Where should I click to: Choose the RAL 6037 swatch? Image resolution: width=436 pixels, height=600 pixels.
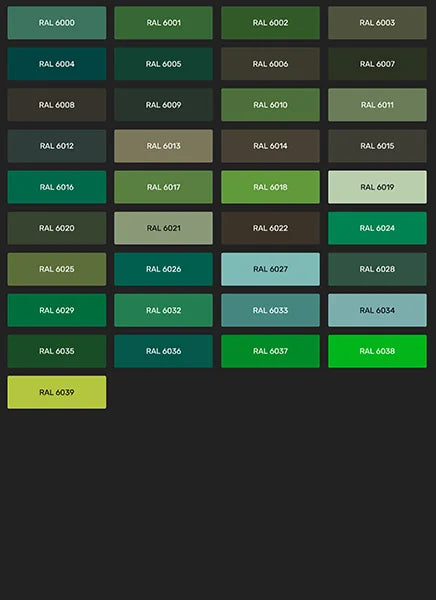(270, 351)
